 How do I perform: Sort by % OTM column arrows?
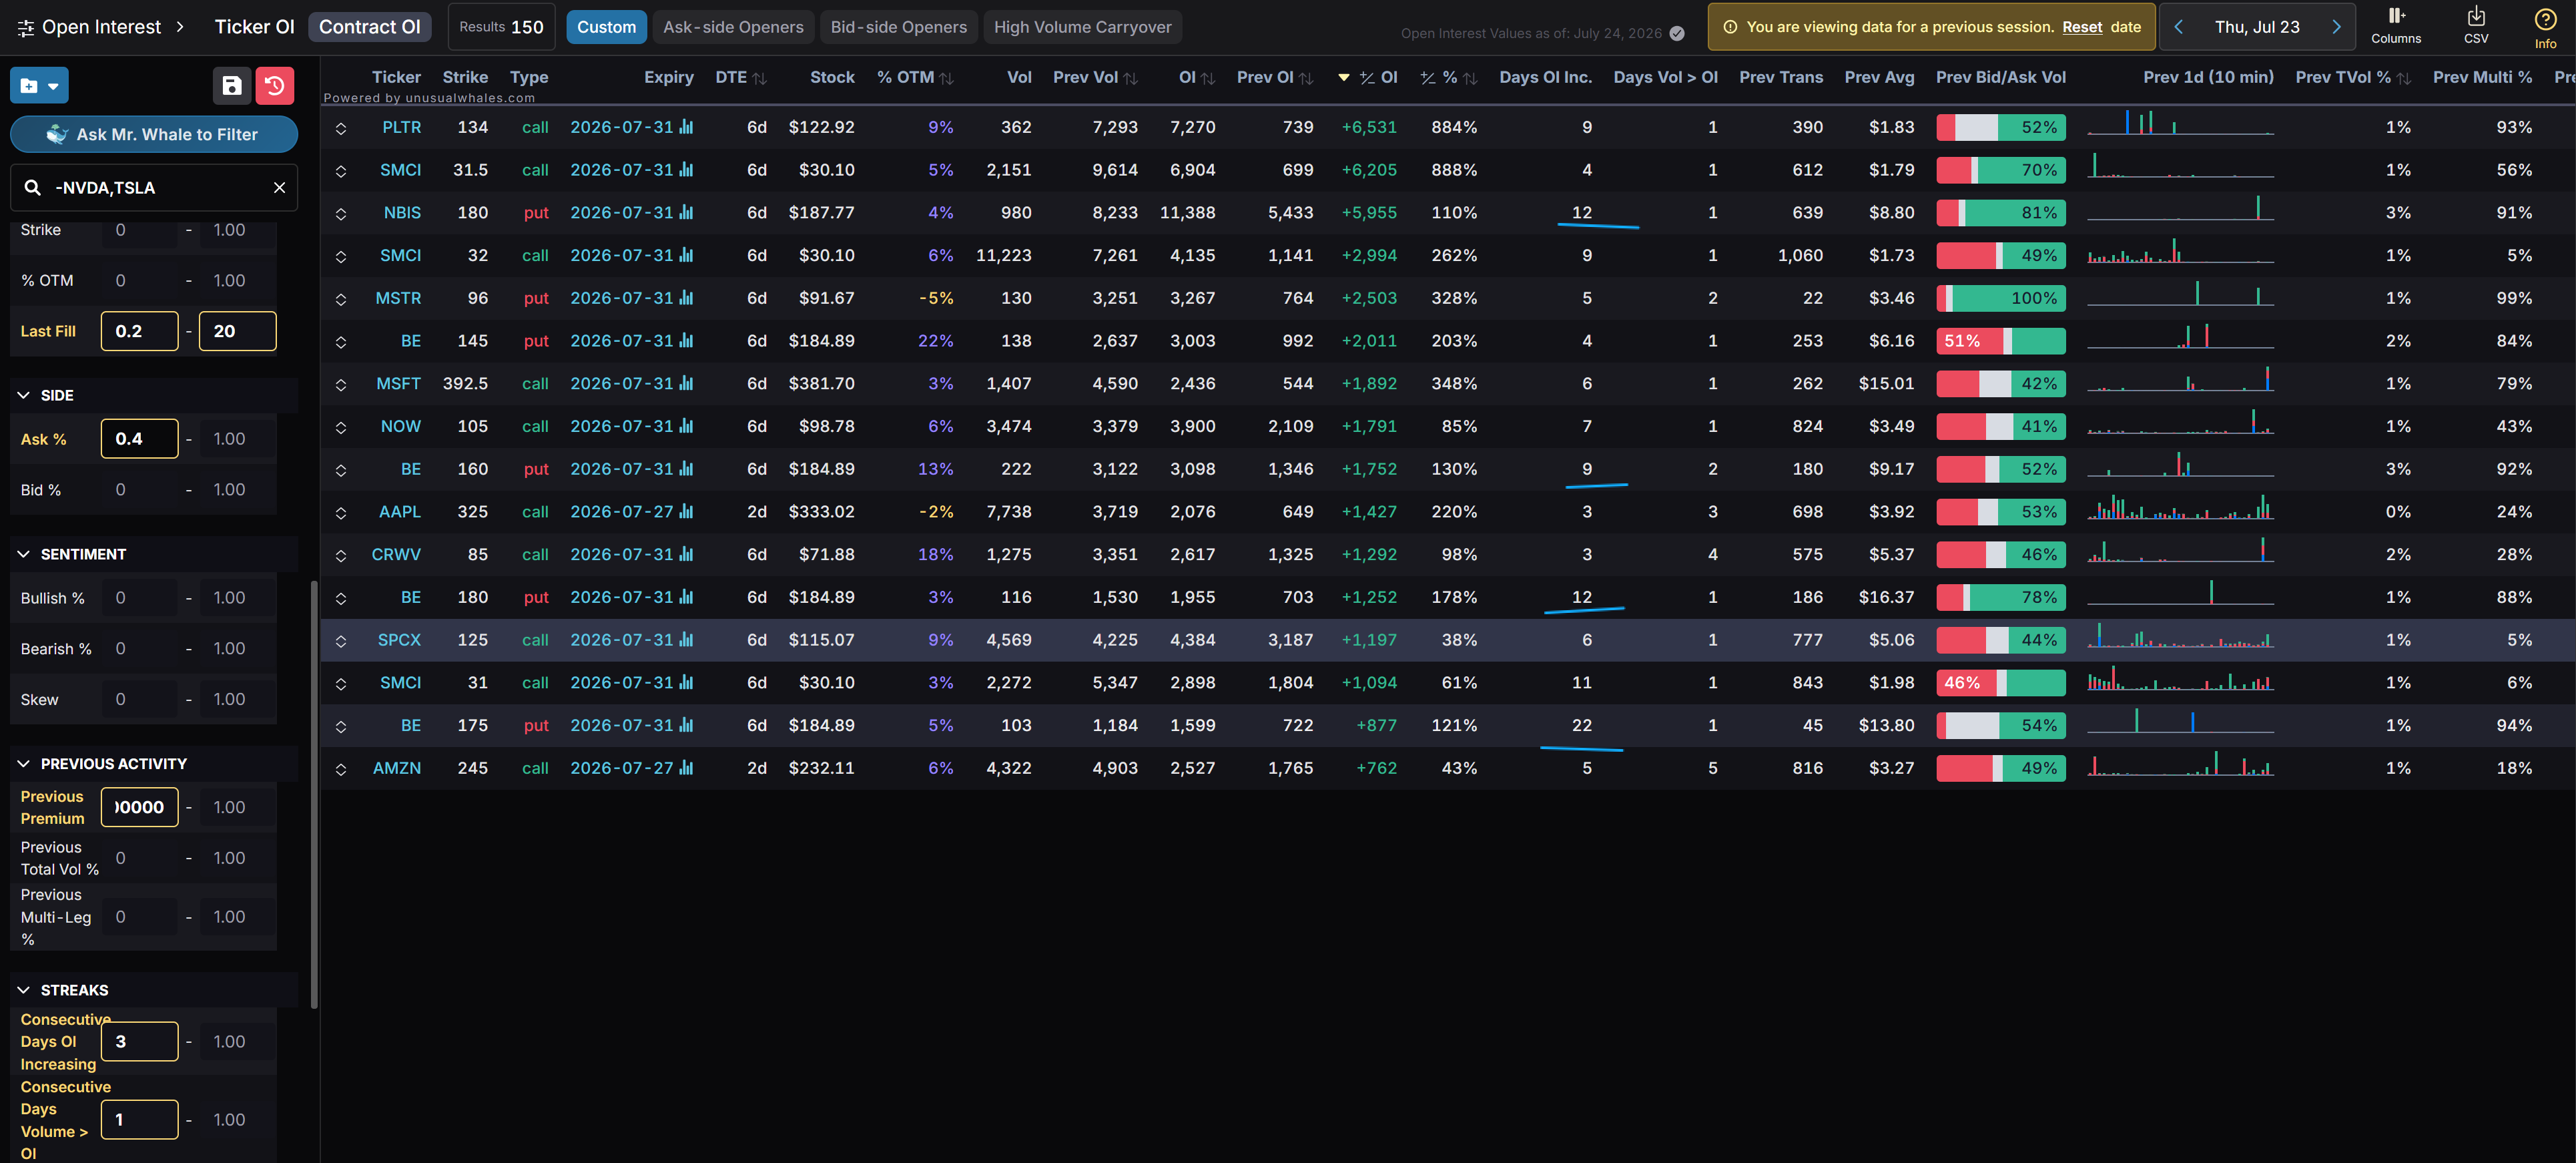click(946, 78)
